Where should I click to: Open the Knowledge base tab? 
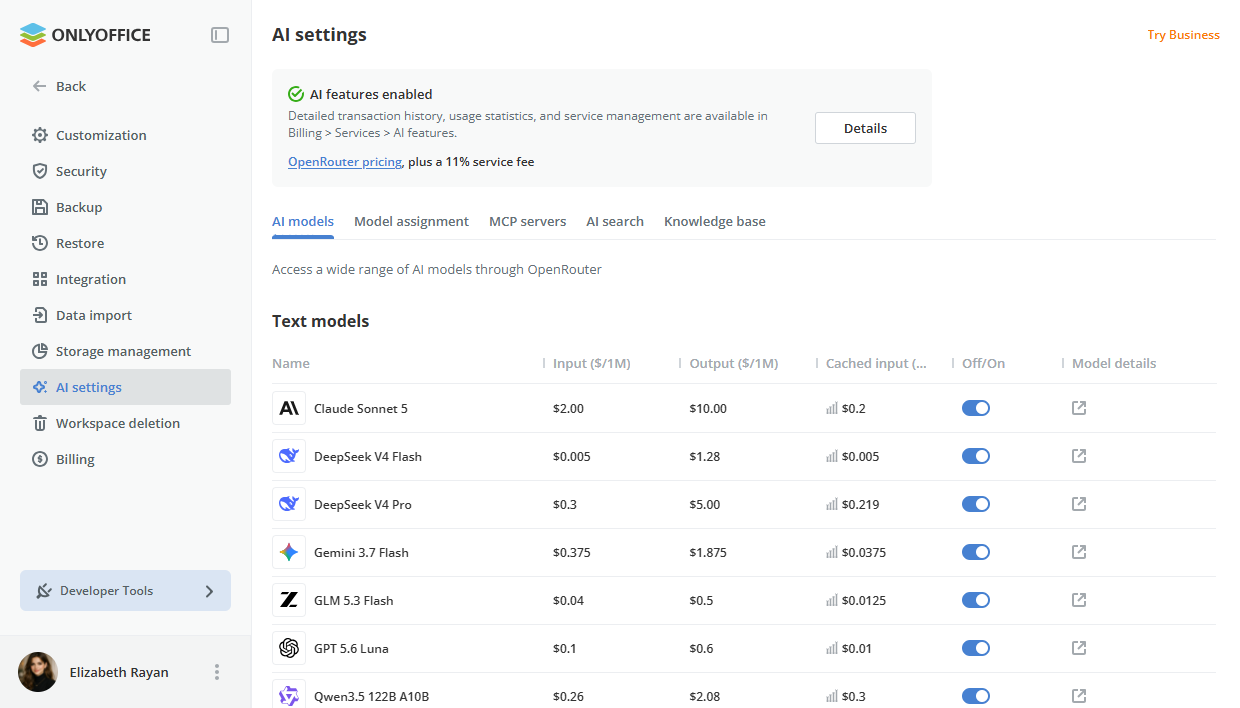click(715, 222)
